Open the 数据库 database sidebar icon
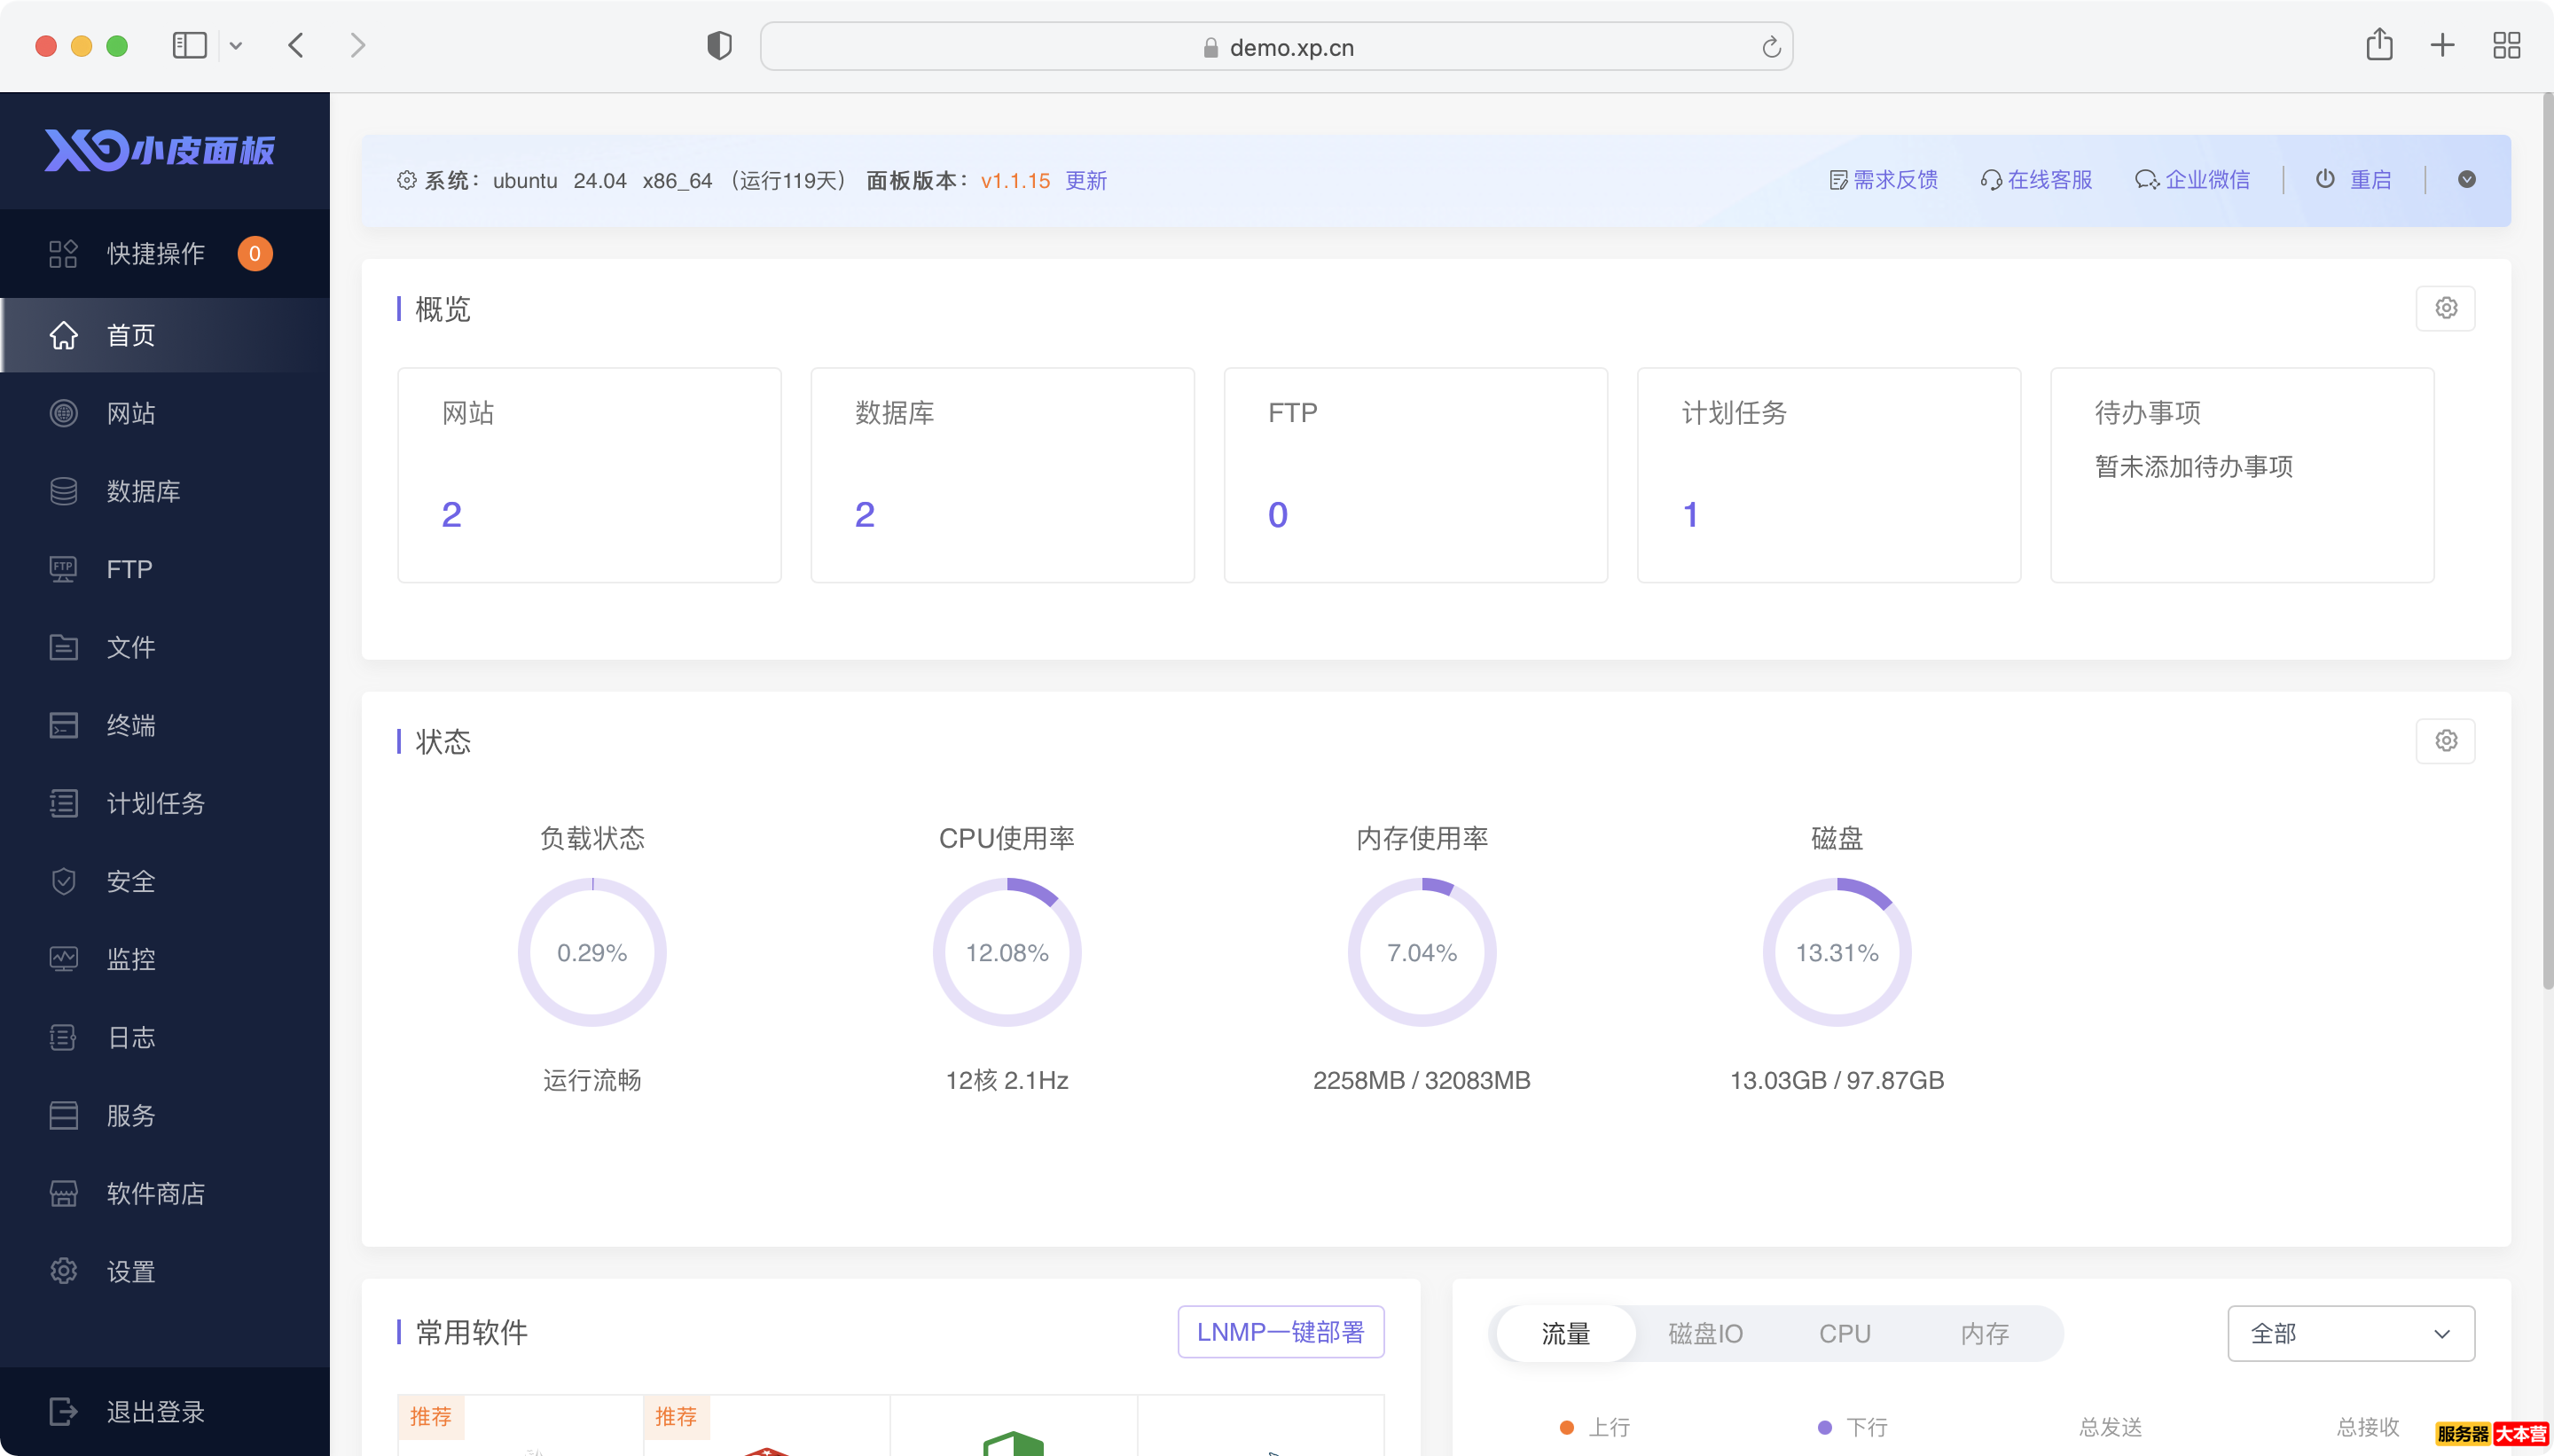2554x1456 pixels. [x=63, y=491]
